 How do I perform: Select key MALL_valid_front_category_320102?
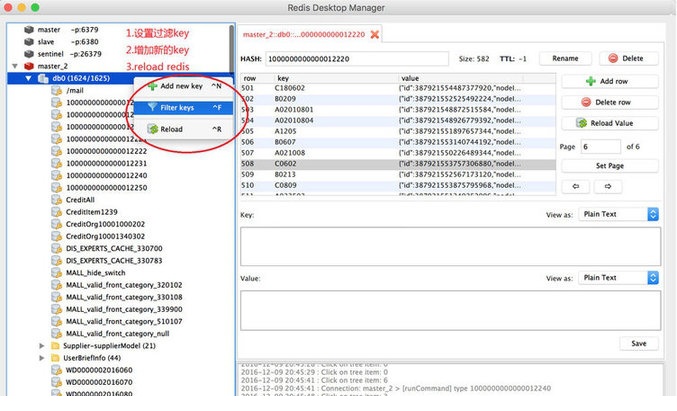(x=124, y=285)
